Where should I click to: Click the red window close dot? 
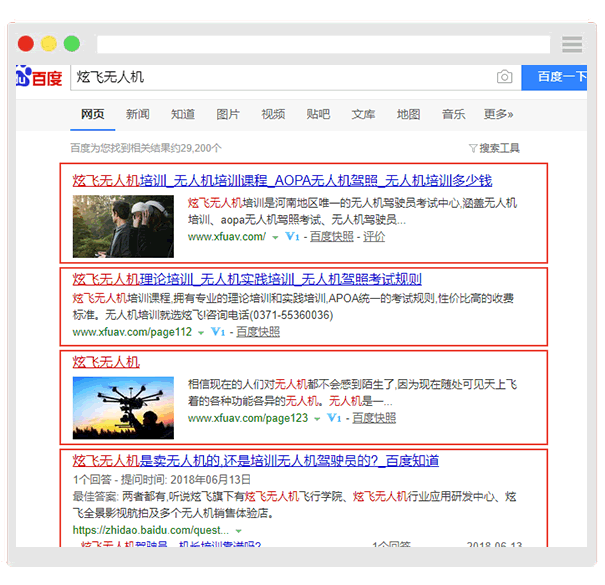point(26,44)
